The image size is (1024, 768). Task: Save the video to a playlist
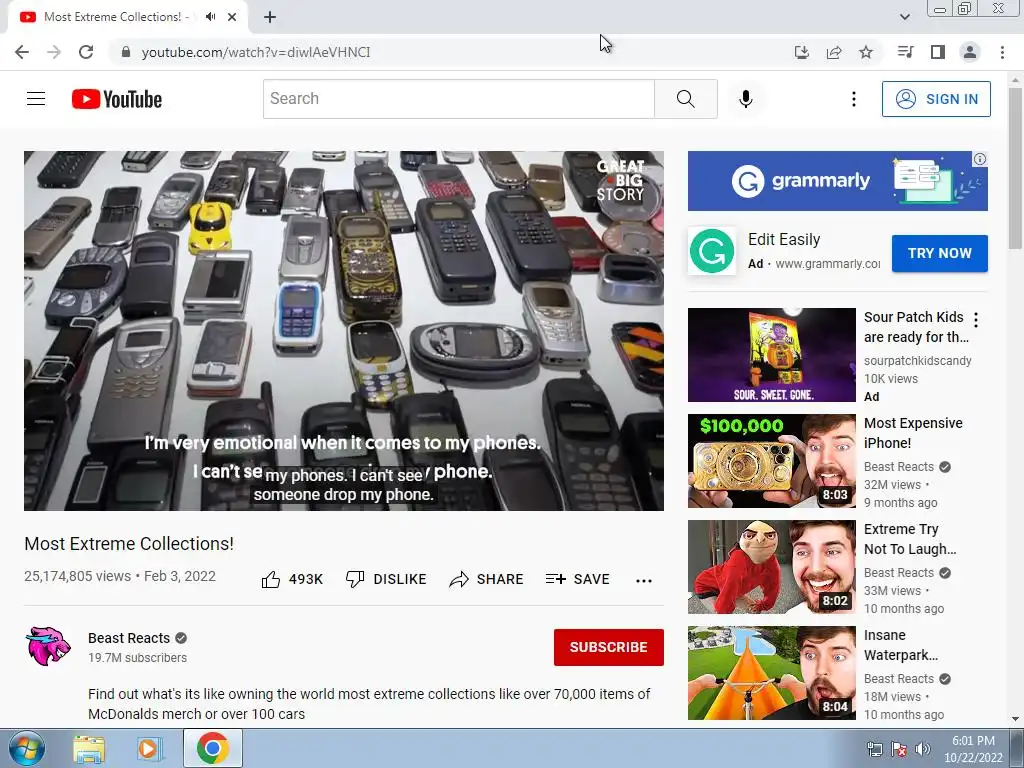tap(578, 579)
